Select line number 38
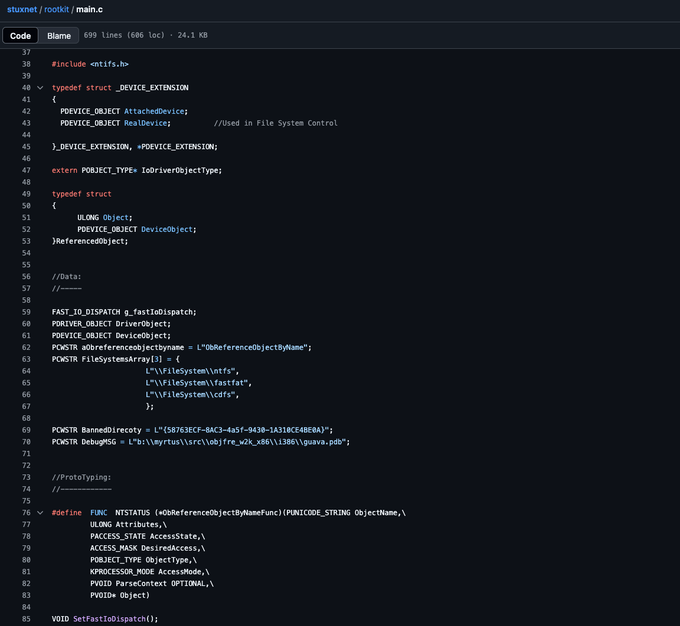680x626 pixels. (x=26, y=64)
